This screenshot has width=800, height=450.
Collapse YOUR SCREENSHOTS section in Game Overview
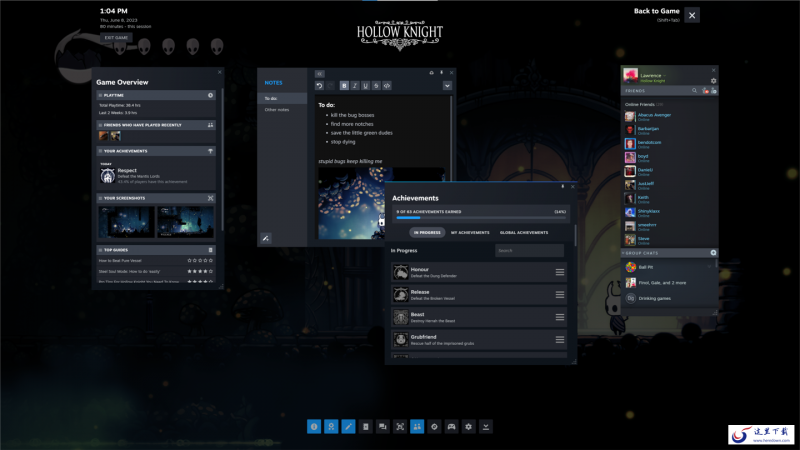pos(101,198)
